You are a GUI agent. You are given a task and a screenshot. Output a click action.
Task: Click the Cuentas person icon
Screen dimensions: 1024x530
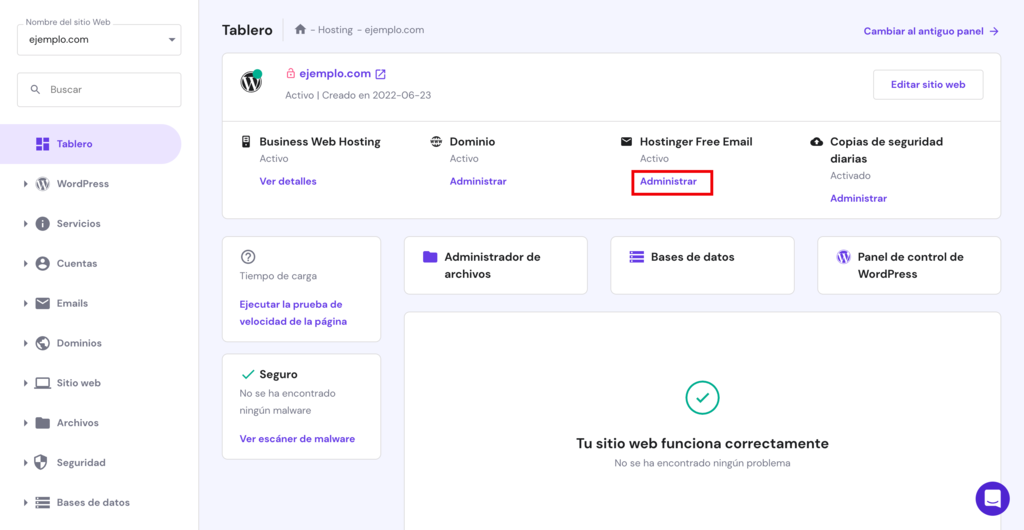pyautogui.click(x=42, y=264)
